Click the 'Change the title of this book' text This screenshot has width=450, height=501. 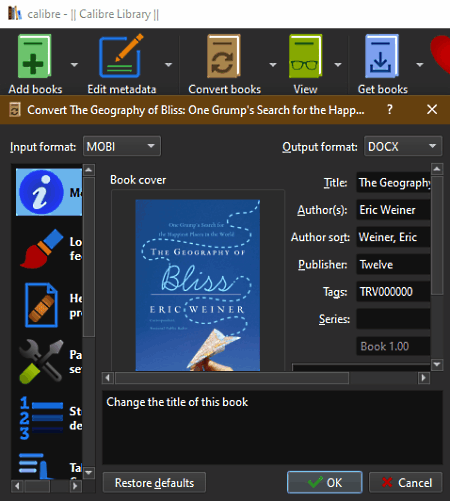click(x=177, y=402)
